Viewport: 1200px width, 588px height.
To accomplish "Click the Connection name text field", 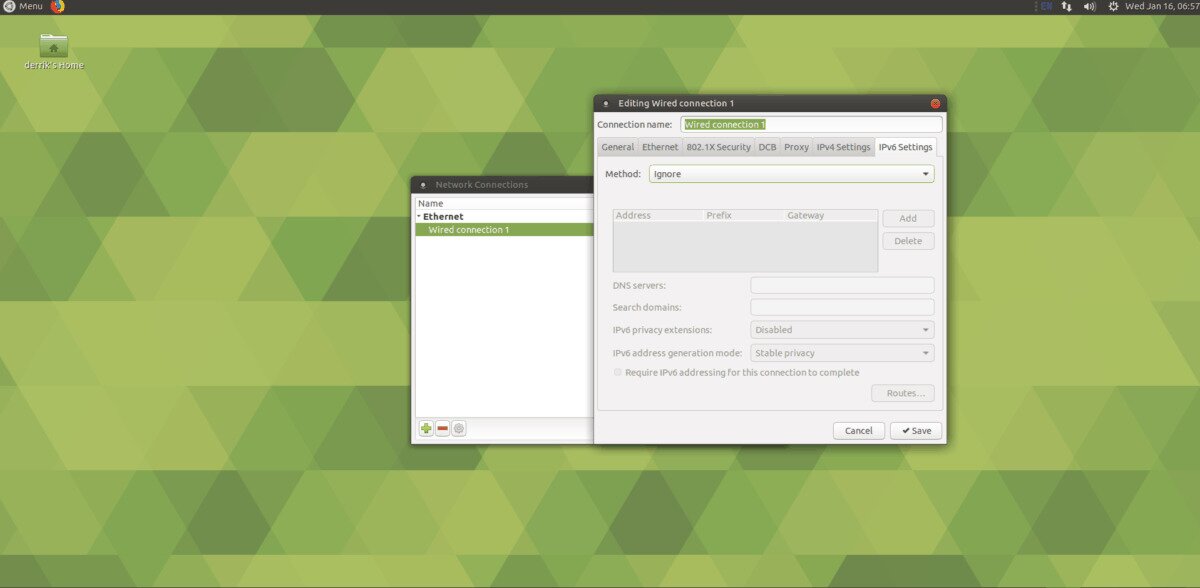I will pos(811,125).
